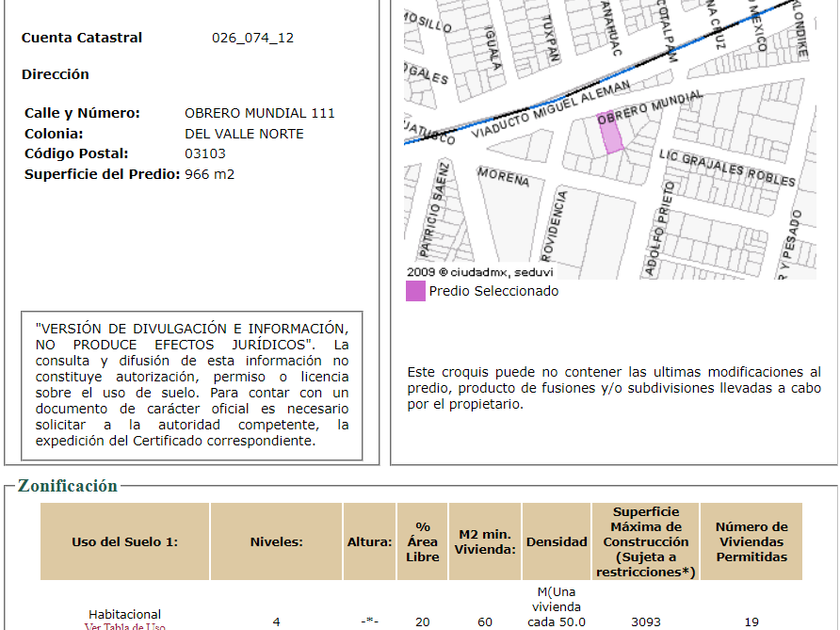Click the 'IGUALA' street label on map

492,47
